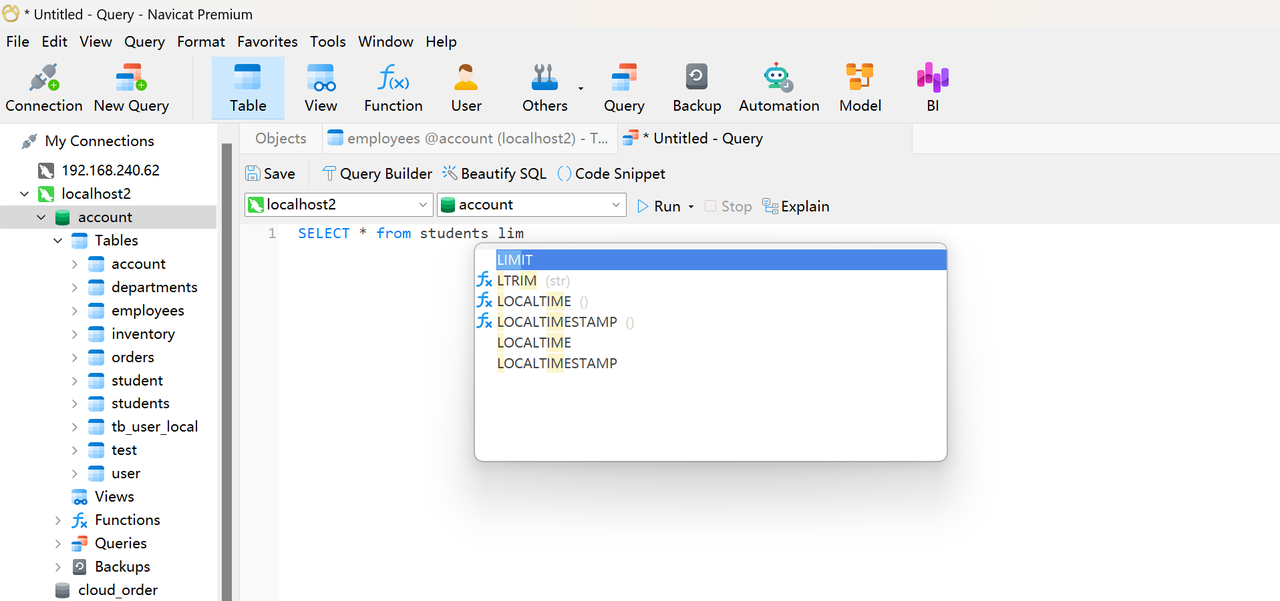Screen dimensions: 1280x601
Task: Open the Model toolbar icon
Action: coord(860,88)
